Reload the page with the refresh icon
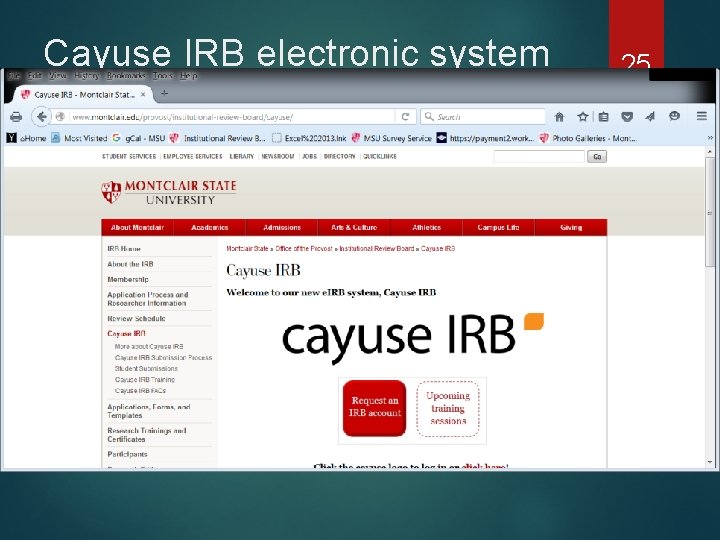720x540 pixels. [405, 117]
